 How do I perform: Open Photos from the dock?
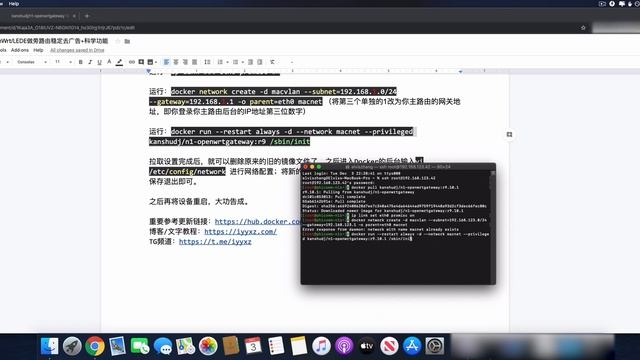click(208, 346)
